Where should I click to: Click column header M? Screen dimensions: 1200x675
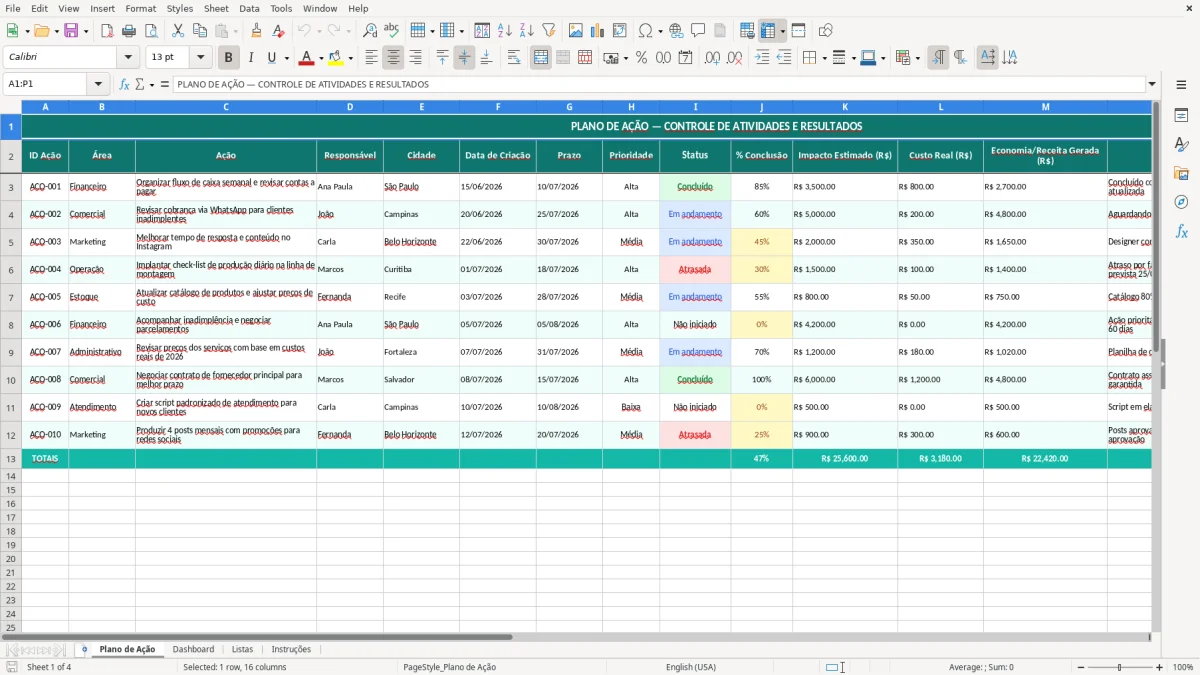point(1045,106)
